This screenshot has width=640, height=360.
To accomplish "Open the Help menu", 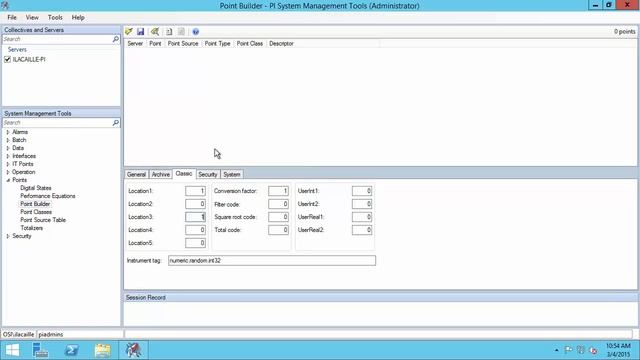I will pos(78,18).
